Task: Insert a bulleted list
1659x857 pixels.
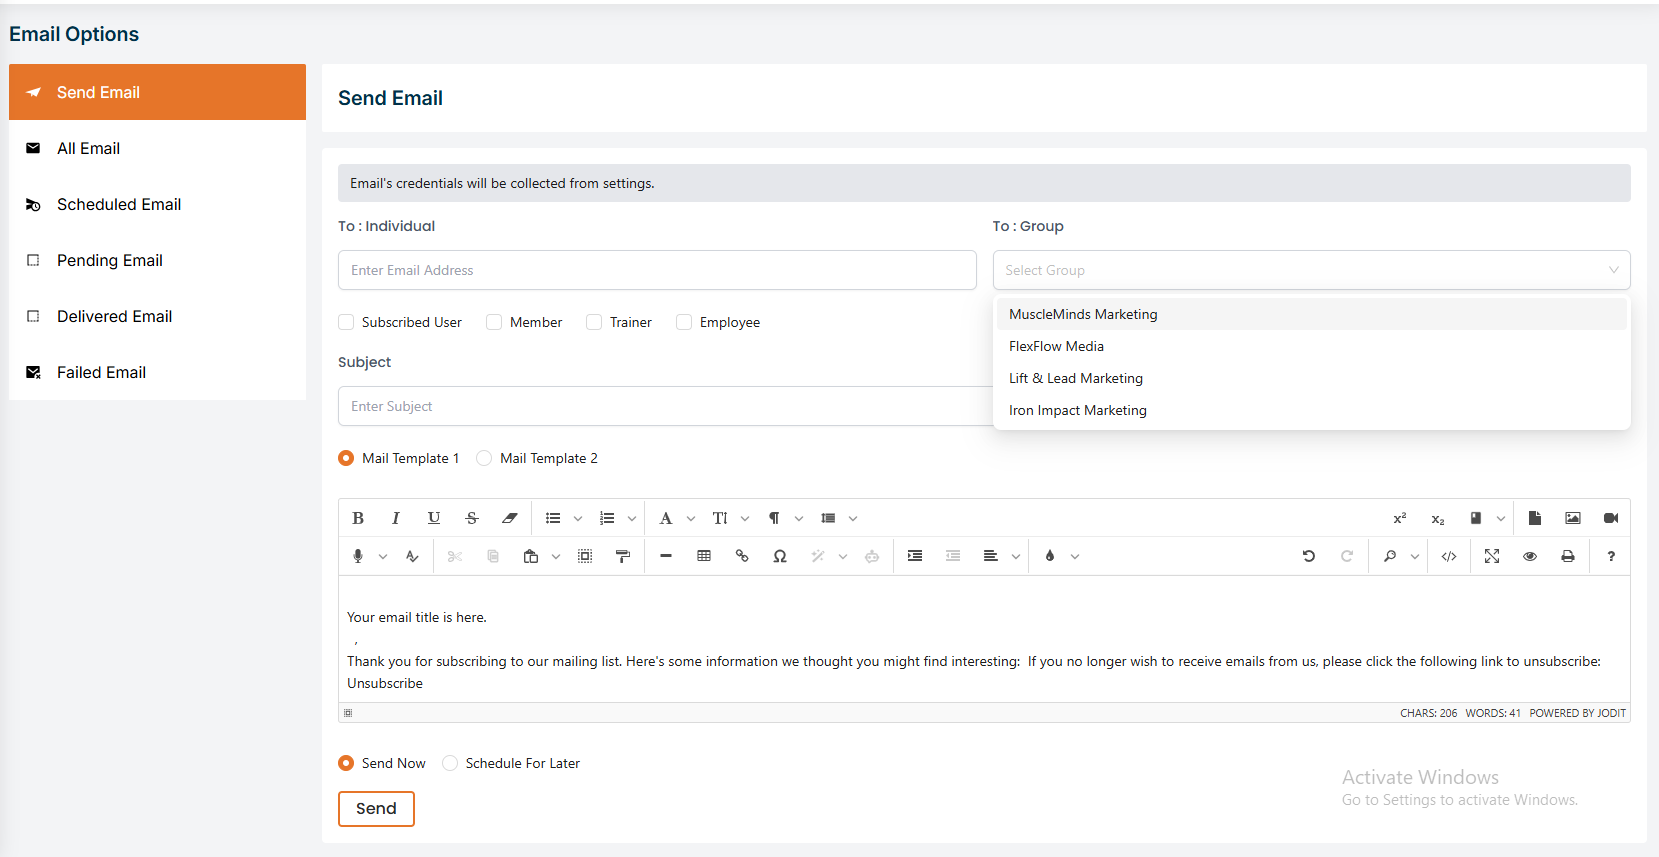Action: (553, 518)
